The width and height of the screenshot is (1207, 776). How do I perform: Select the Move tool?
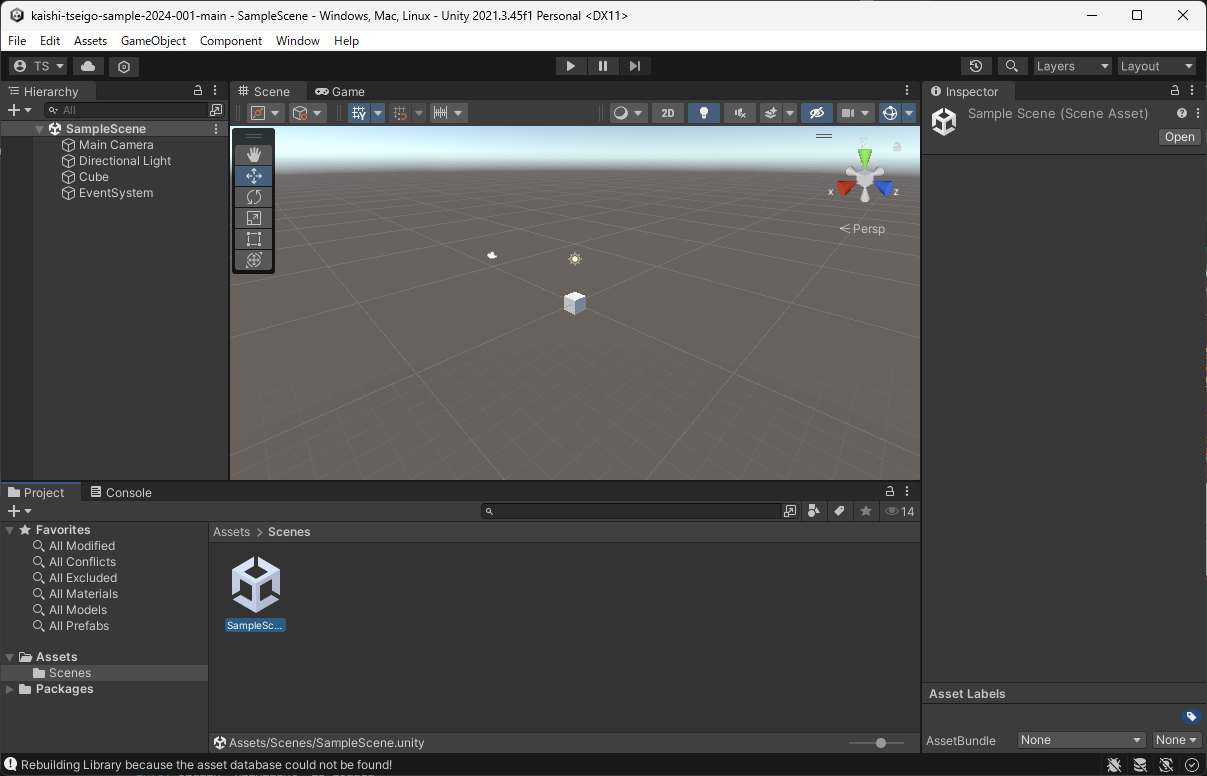tap(254, 176)
